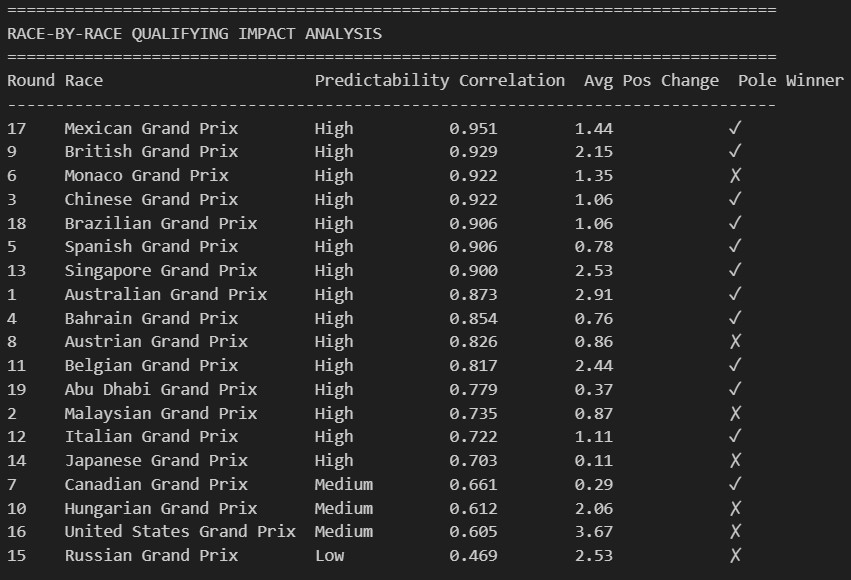Select 'Singapore Grand Prix' race name
The height and width of the screenshot is (580, 851).
(x=161, y=271)
